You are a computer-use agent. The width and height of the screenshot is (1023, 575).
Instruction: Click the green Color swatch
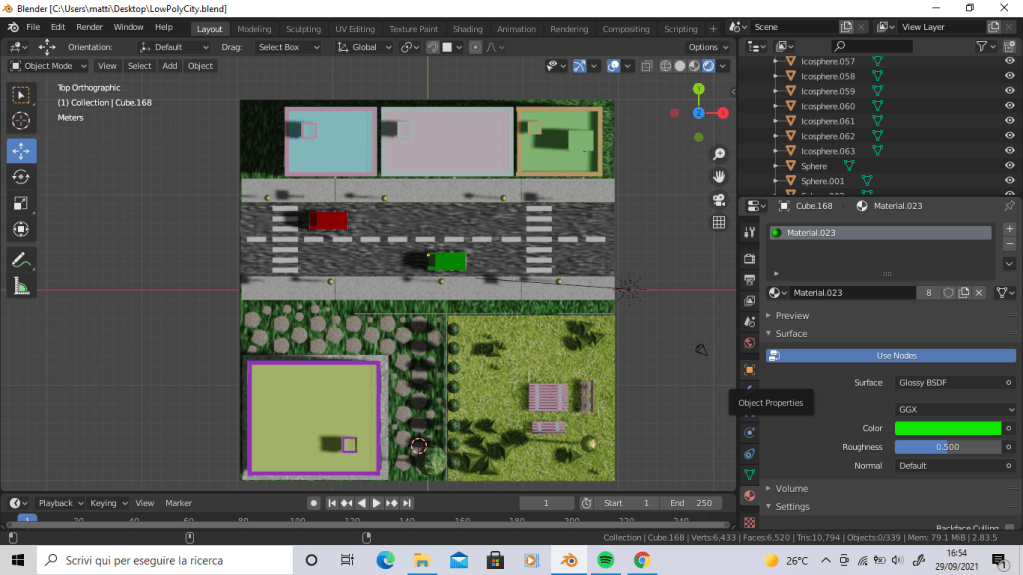point(947,428)
